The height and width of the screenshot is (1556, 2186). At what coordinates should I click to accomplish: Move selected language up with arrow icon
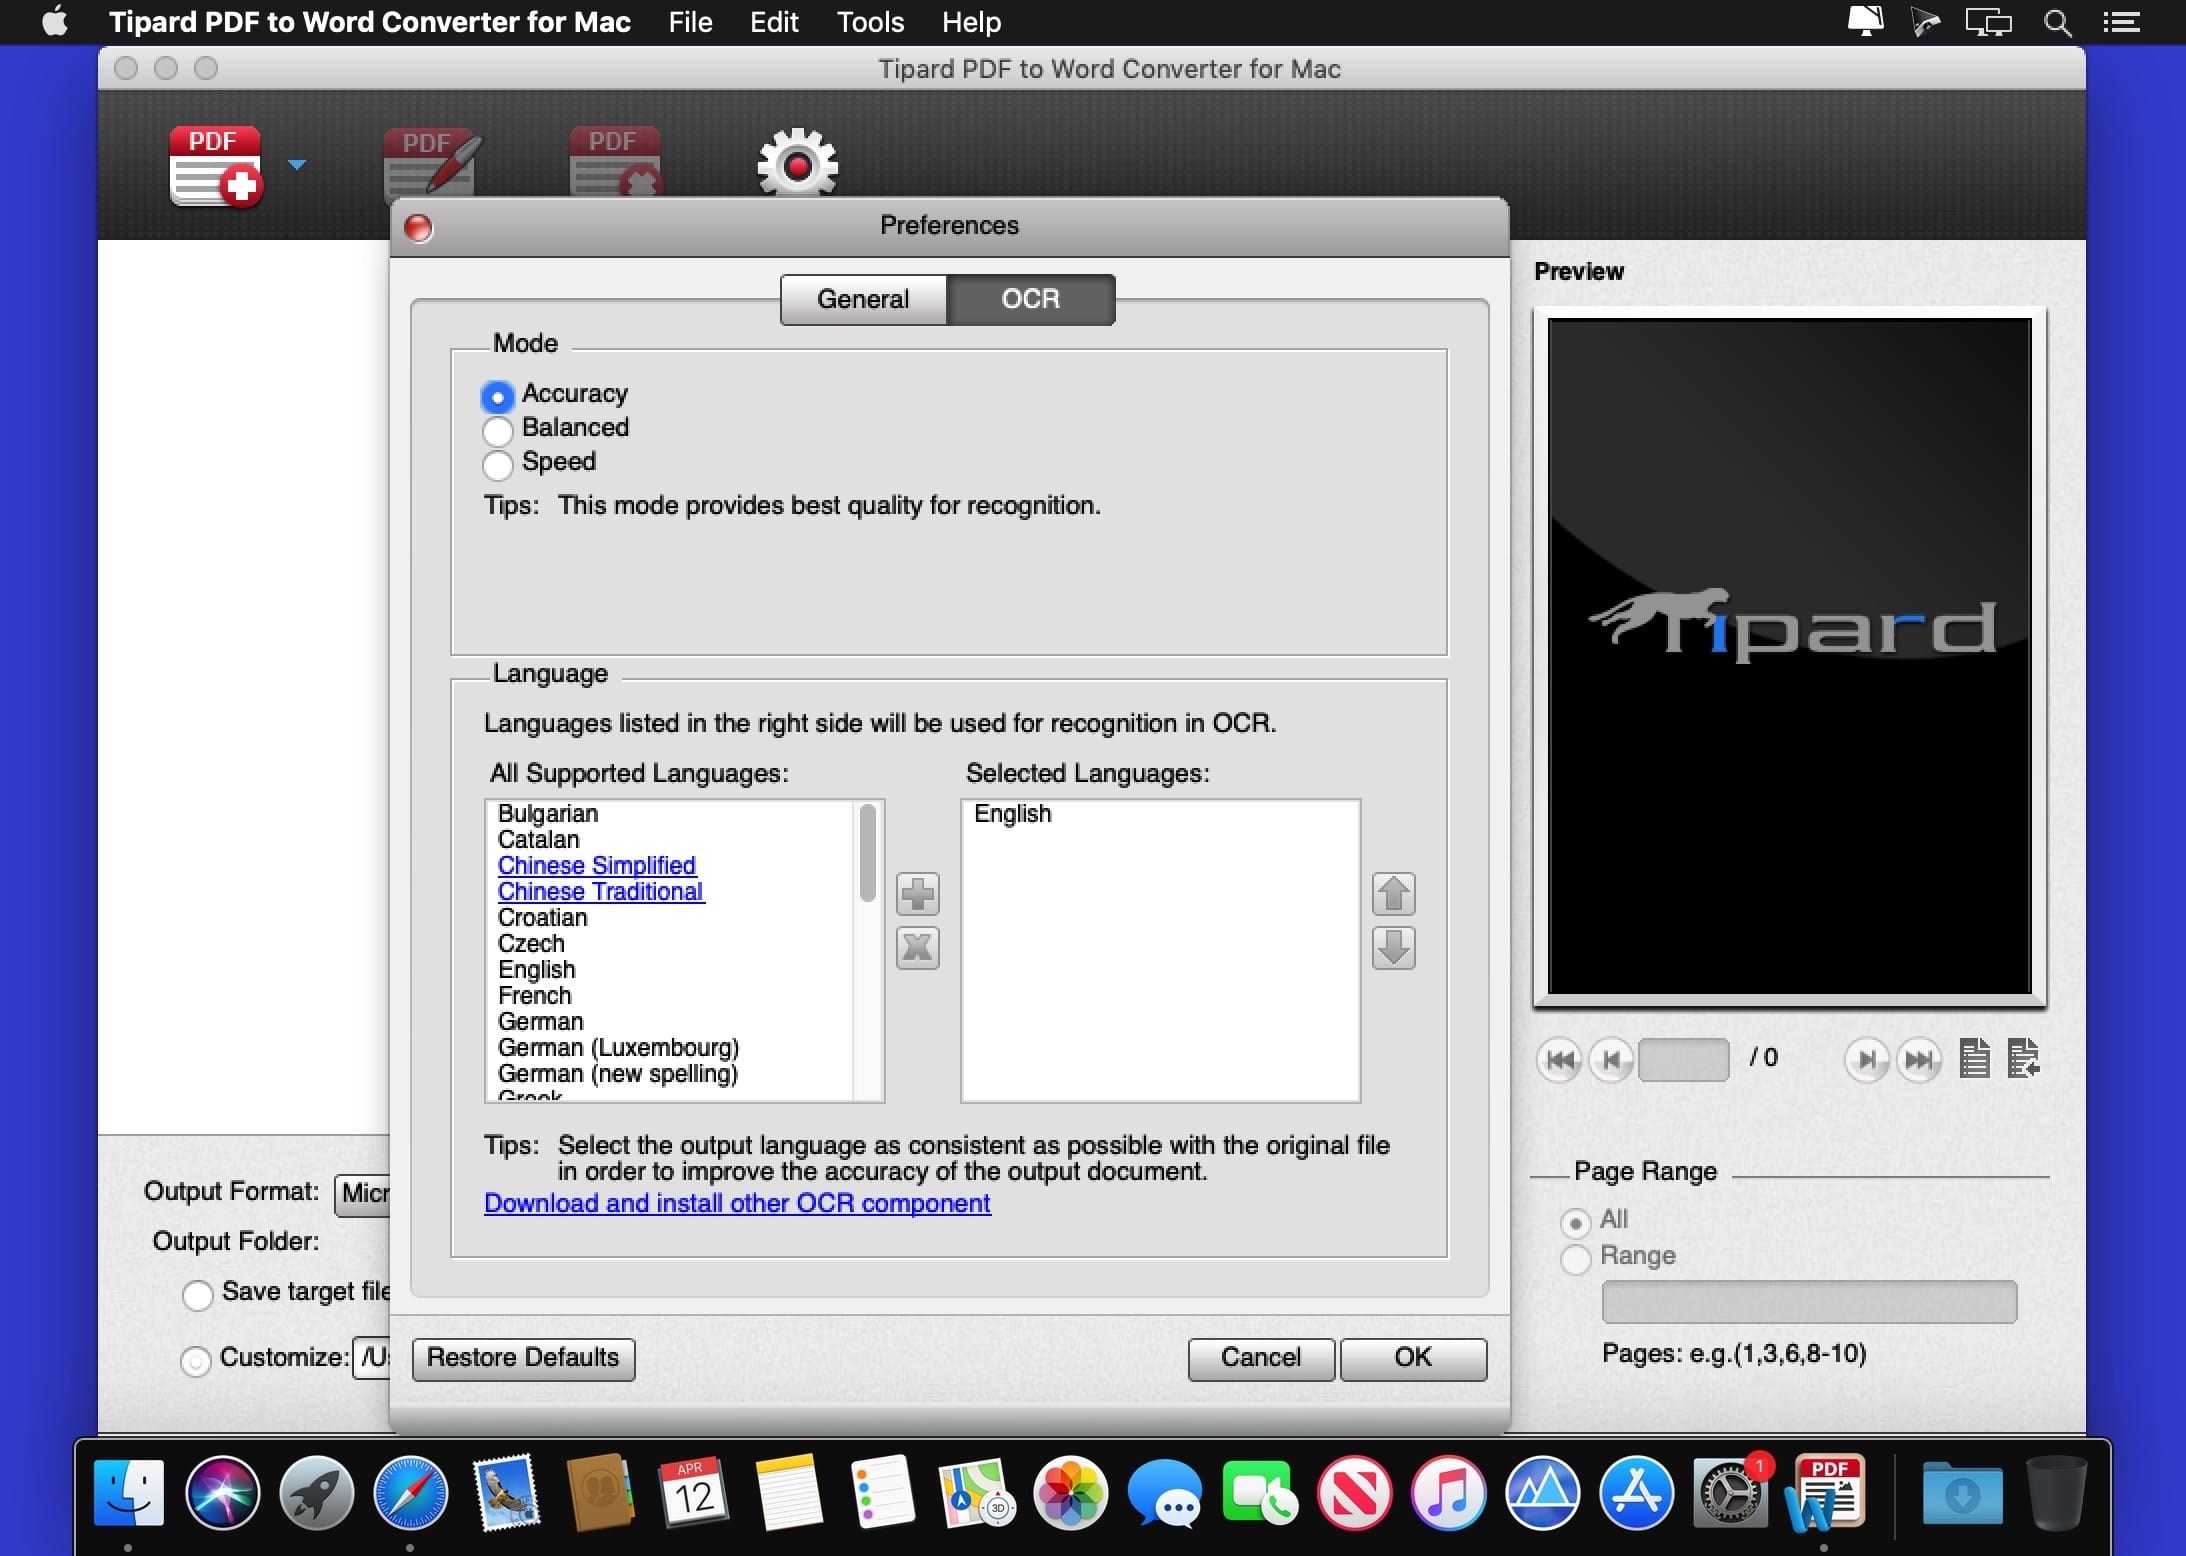click(x=1393, y=894)
